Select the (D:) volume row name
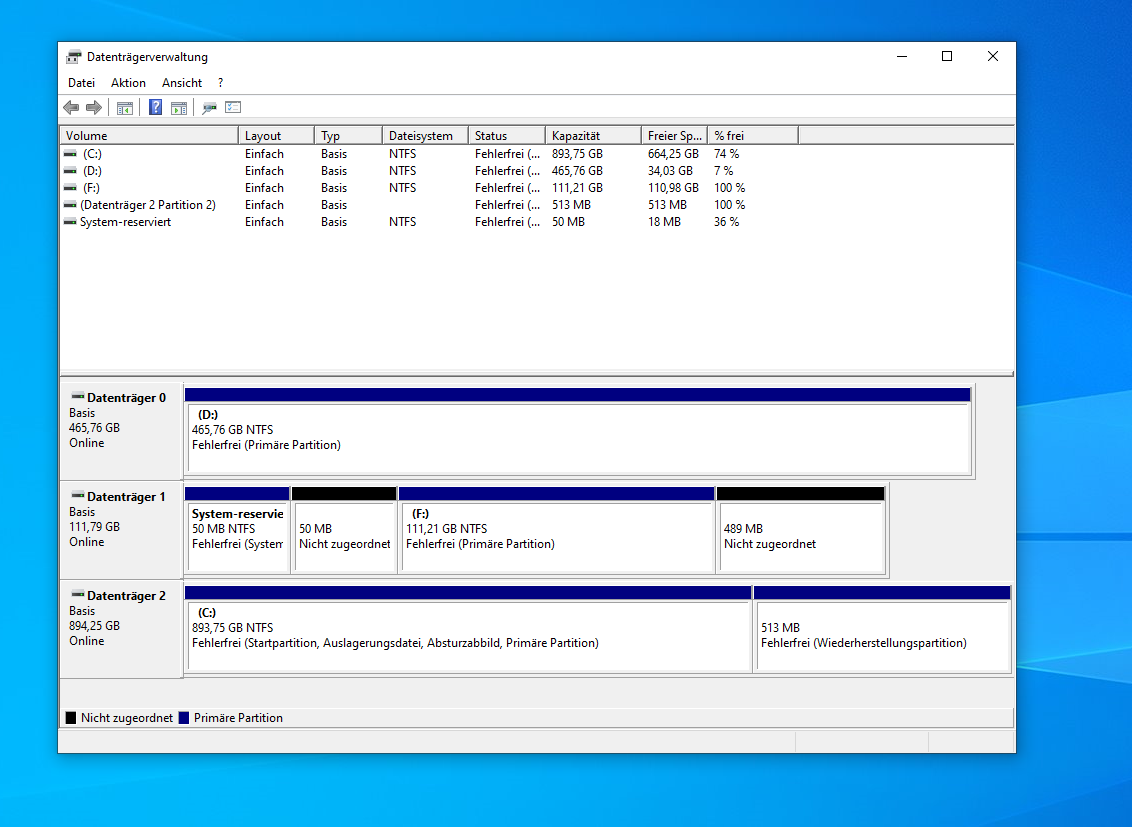This screenshot has height=827, width=1132. 92,171
